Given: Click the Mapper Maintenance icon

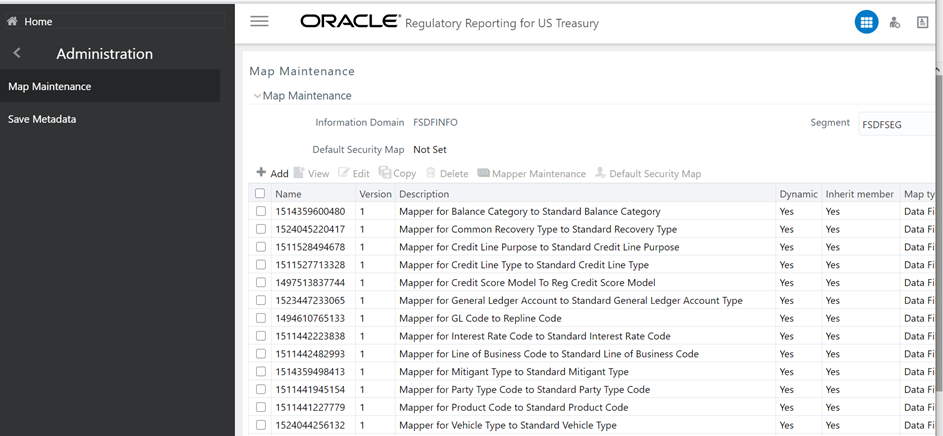Looking at the screenshot, I should [483, 173].
